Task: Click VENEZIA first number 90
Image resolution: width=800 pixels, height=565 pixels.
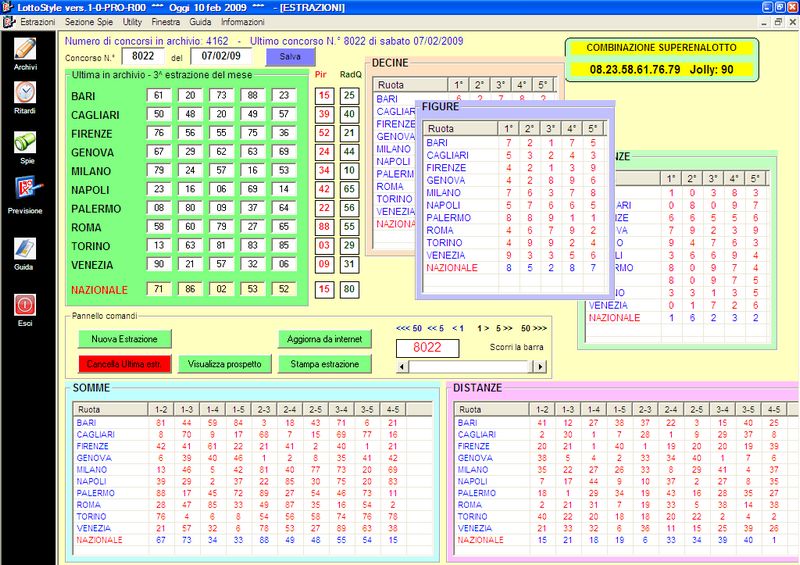Action: pos(159,264)
